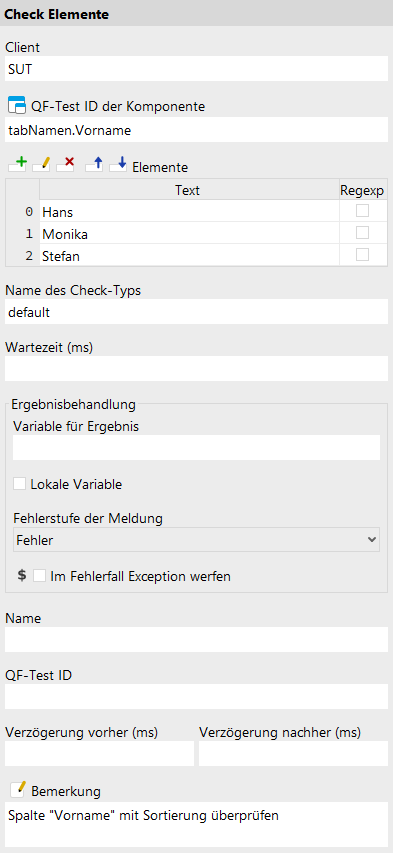Click the dollar sign variable icon

pos(21,576)
